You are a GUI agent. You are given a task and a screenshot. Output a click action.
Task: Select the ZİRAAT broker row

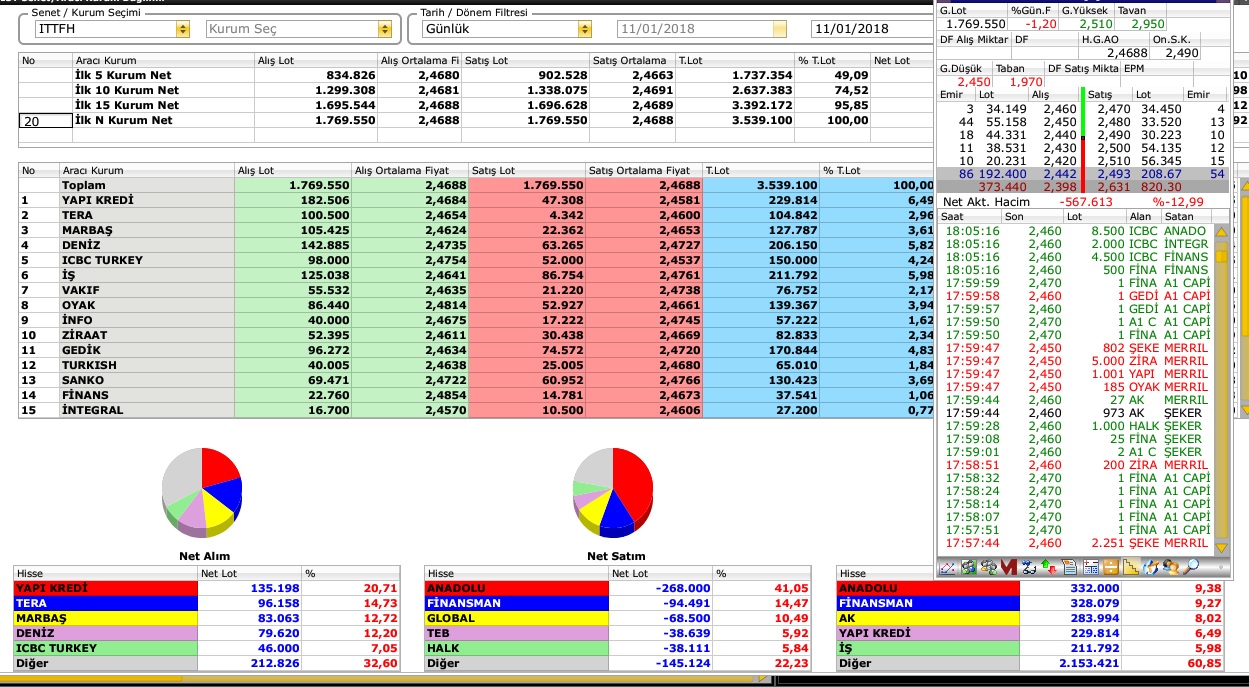tap(477, 335)
